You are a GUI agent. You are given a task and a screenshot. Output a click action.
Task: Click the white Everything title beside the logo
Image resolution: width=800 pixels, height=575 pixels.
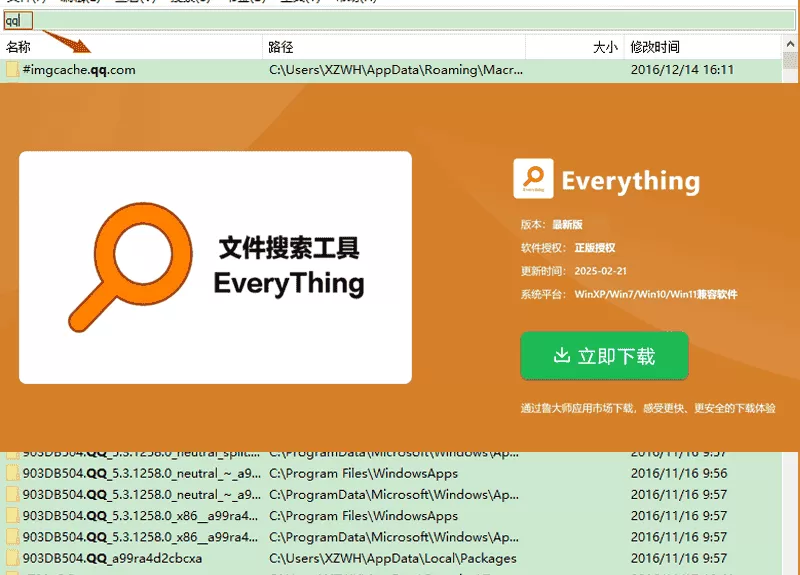click(631, 181)
